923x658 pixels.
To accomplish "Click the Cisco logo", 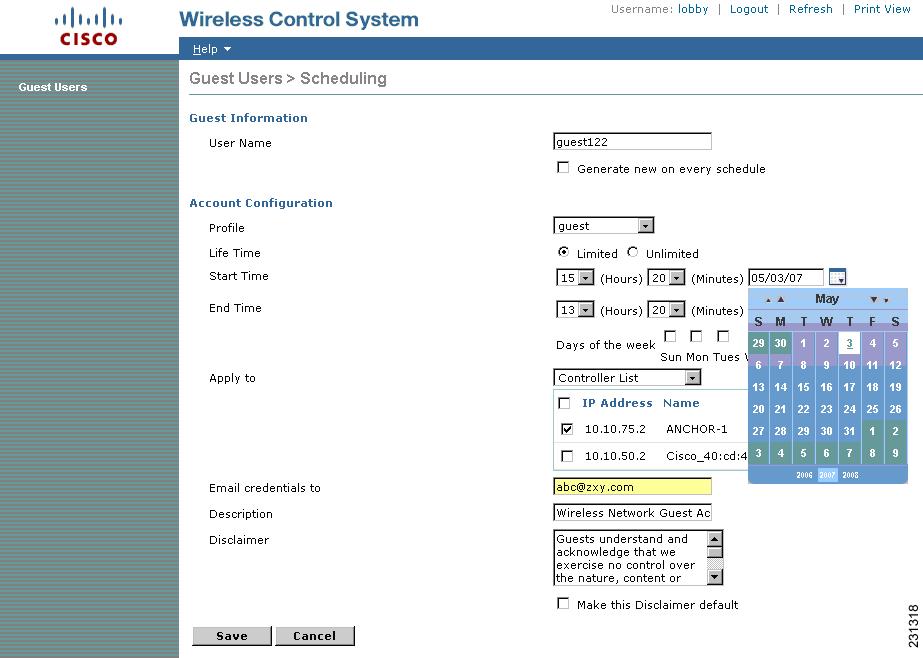I will 89,26.
